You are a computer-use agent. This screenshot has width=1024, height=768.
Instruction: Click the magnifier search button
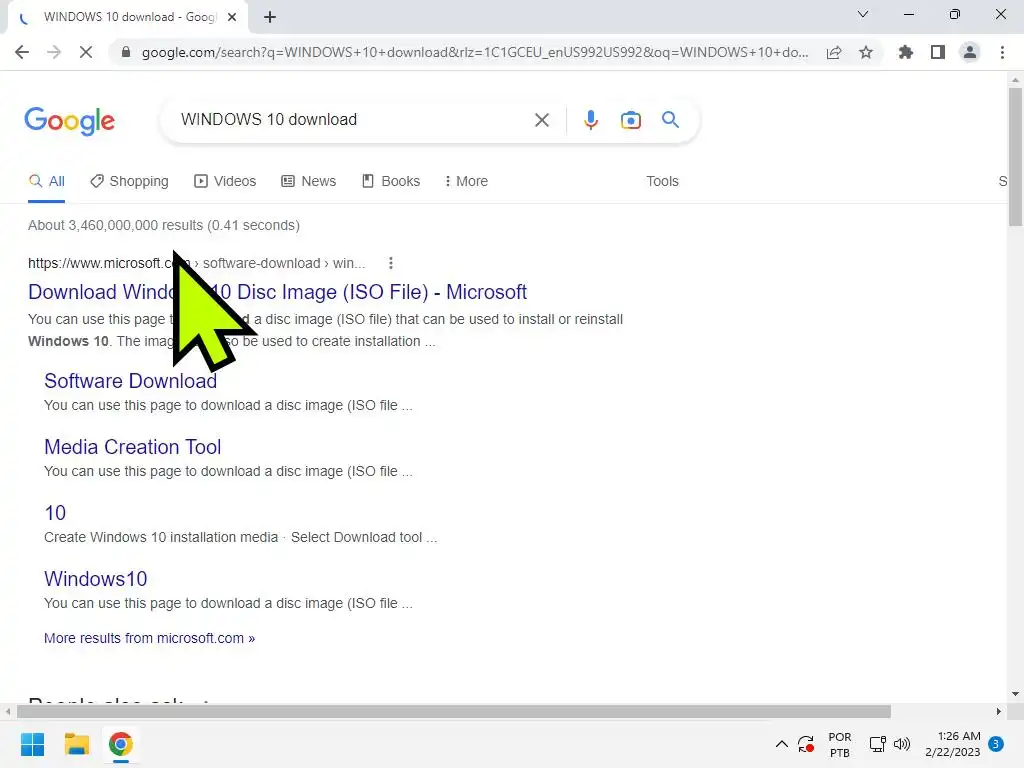coord(670,120)
